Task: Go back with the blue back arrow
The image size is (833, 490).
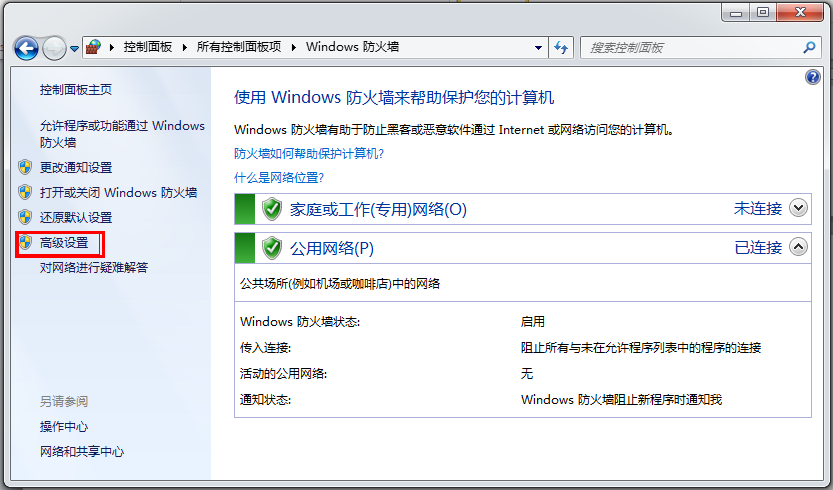Action: pos(26,48)
